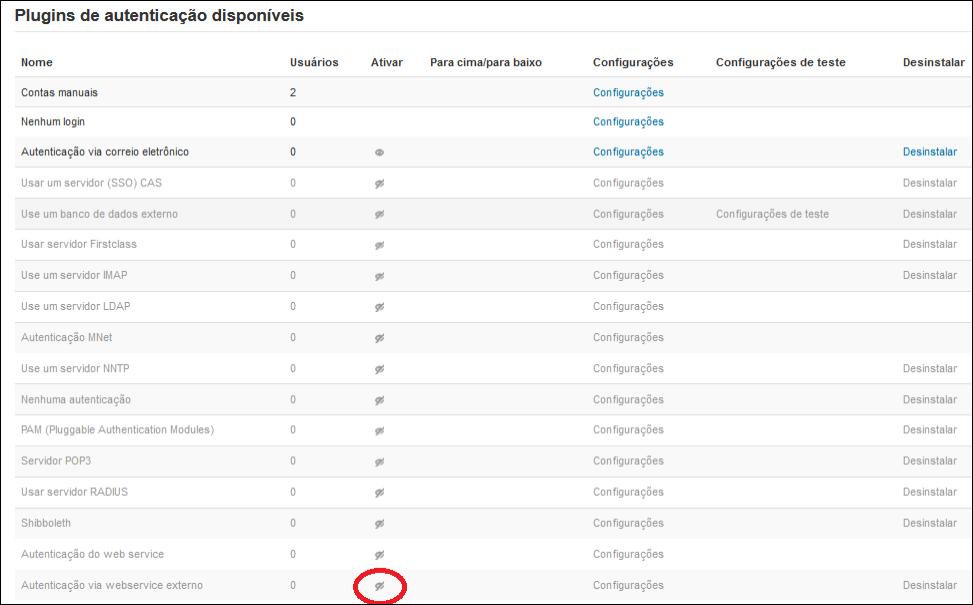Viewport: 973px width, 605px height.
Task: Disable Autenticação via correio eletrônico eye icon
Action: (x=379, y=152)
